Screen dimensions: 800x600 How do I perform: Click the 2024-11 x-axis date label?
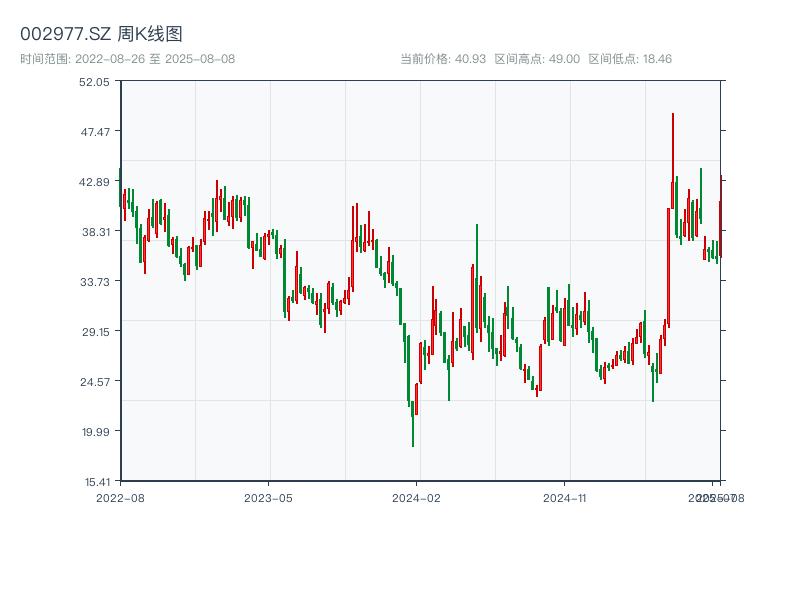coord(565,497)
